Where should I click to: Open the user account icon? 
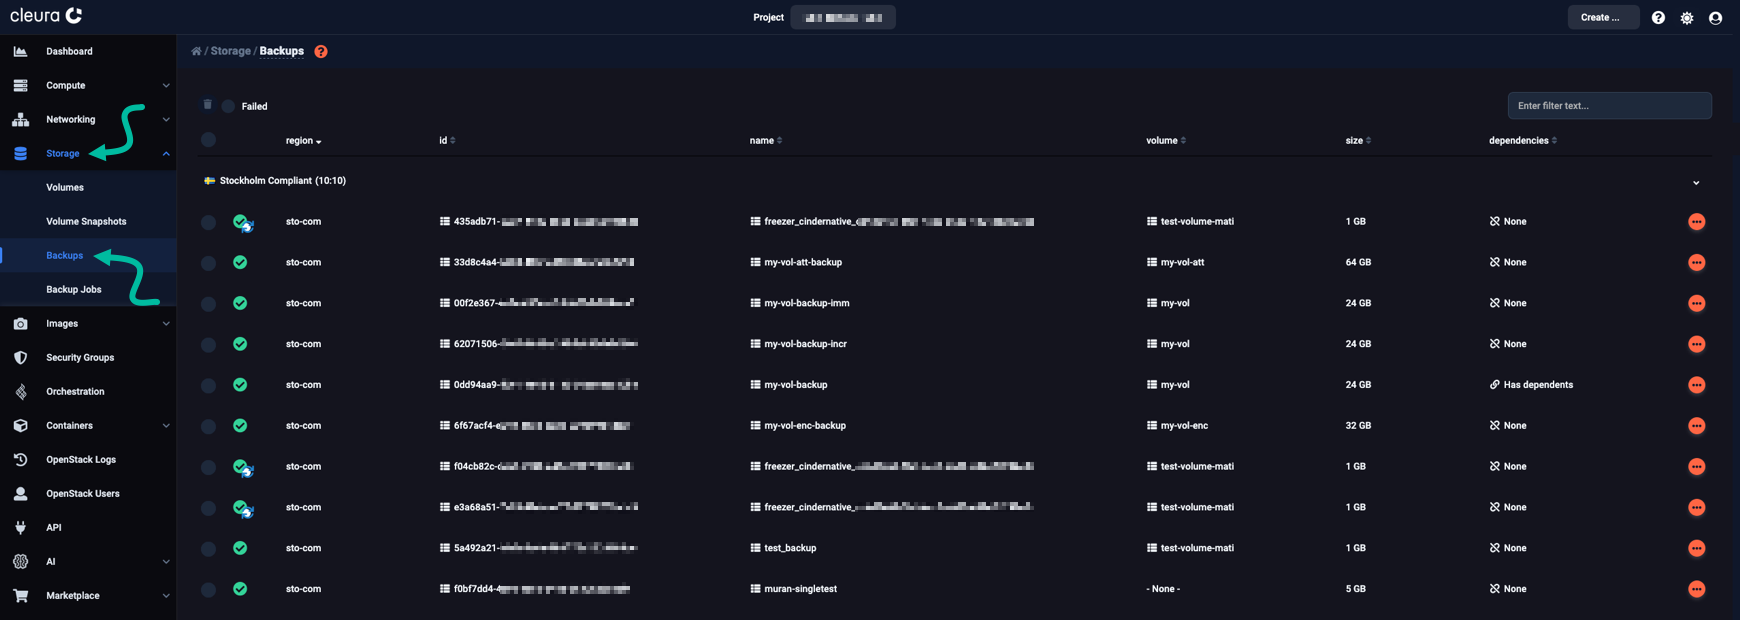tap(1715, 18)
